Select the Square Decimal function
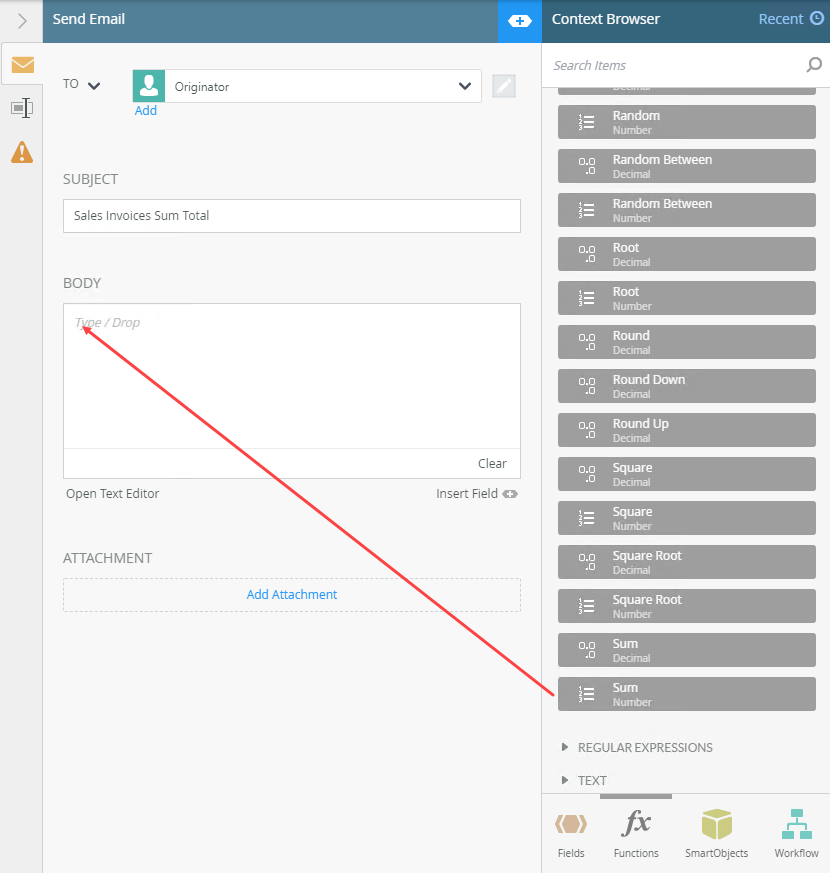 pyautogui.click(x=687, y=474)
